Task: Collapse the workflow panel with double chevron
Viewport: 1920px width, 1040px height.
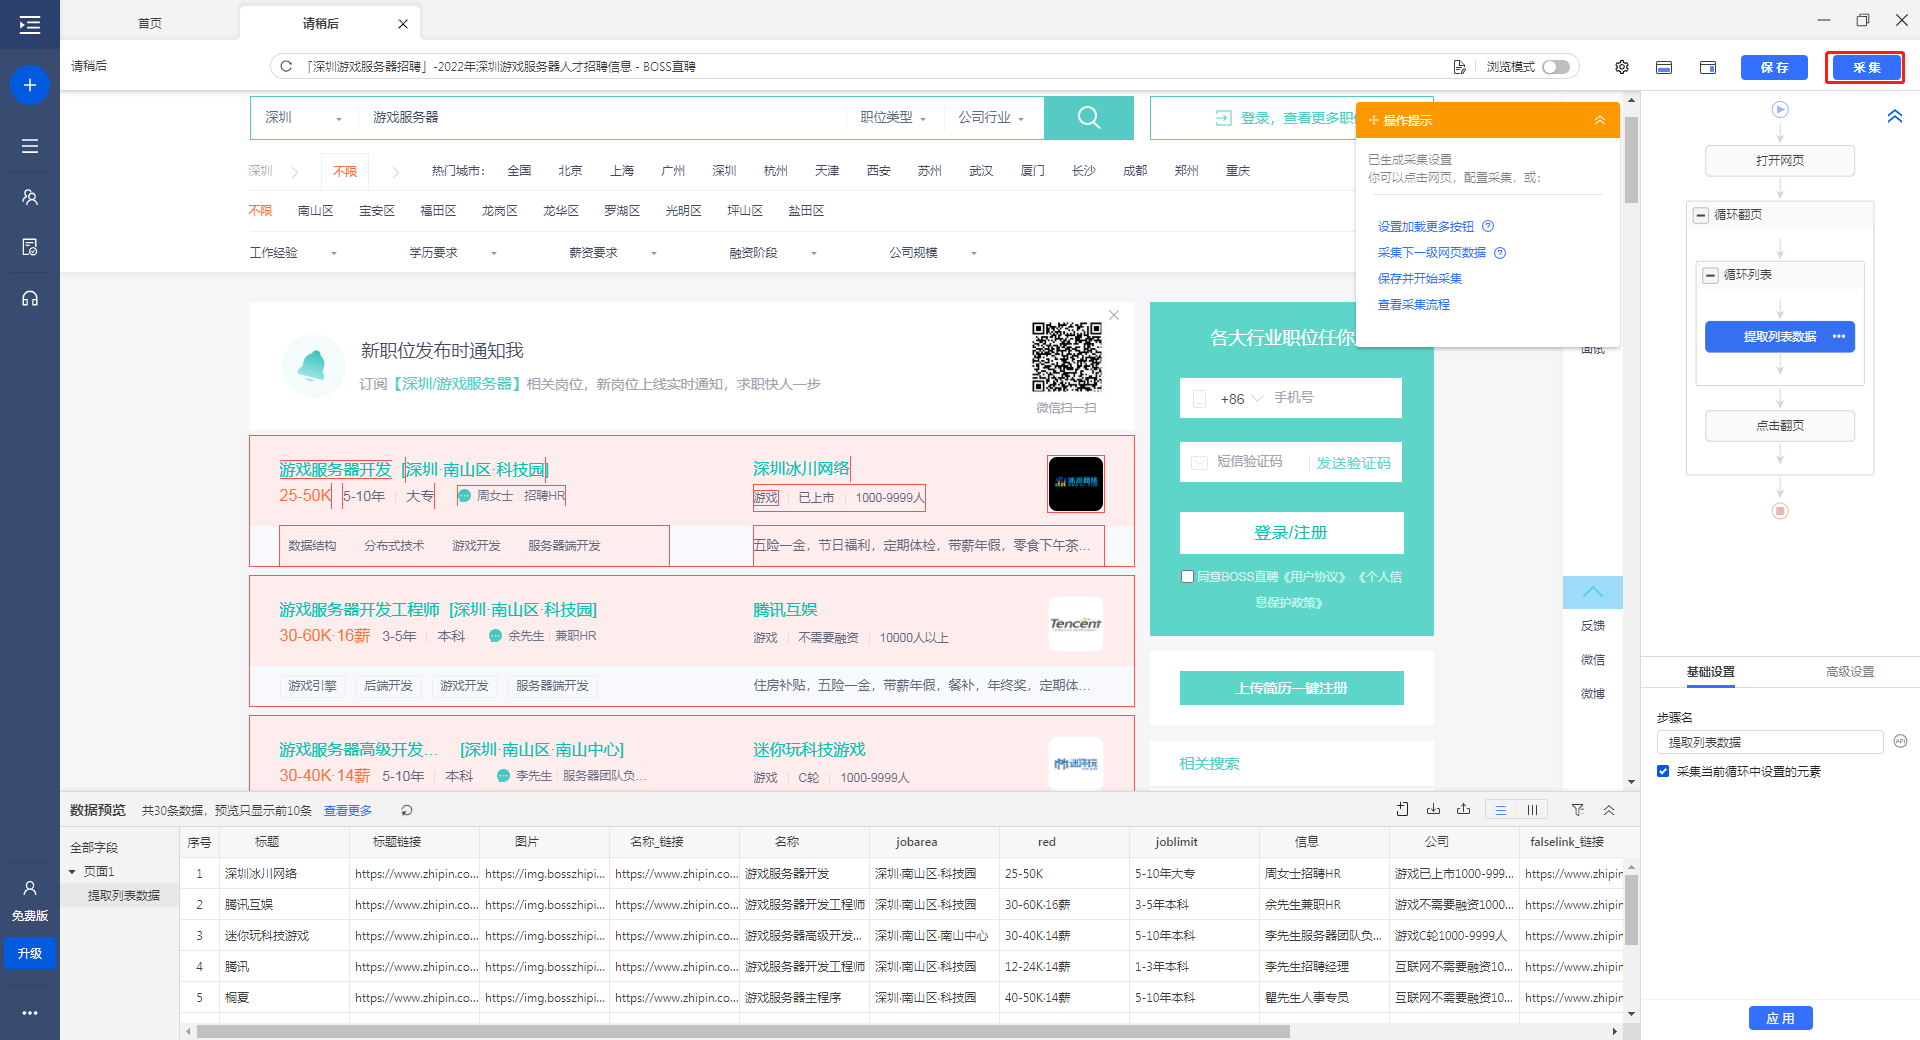Action: (x=1894, y=116)
